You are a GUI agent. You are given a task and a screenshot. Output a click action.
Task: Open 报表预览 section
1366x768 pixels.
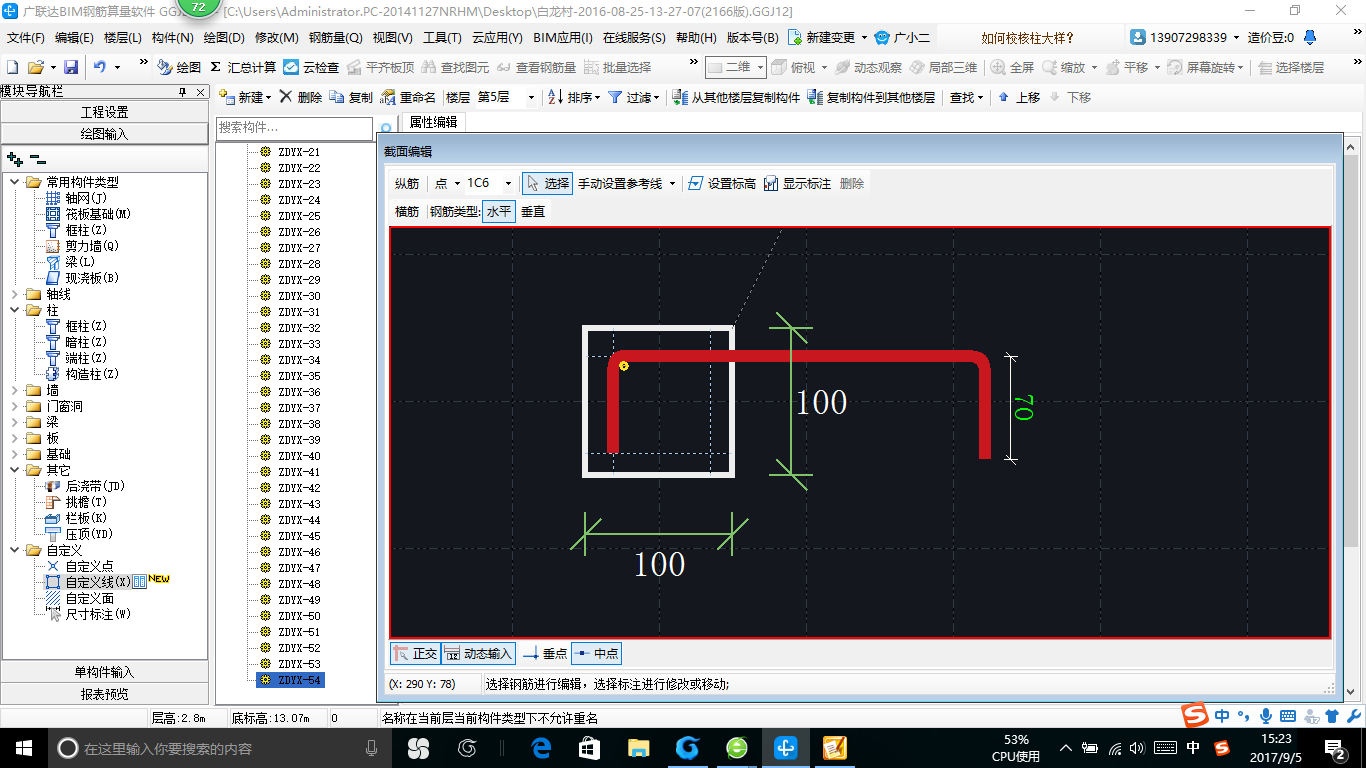(x=104, y=693)
